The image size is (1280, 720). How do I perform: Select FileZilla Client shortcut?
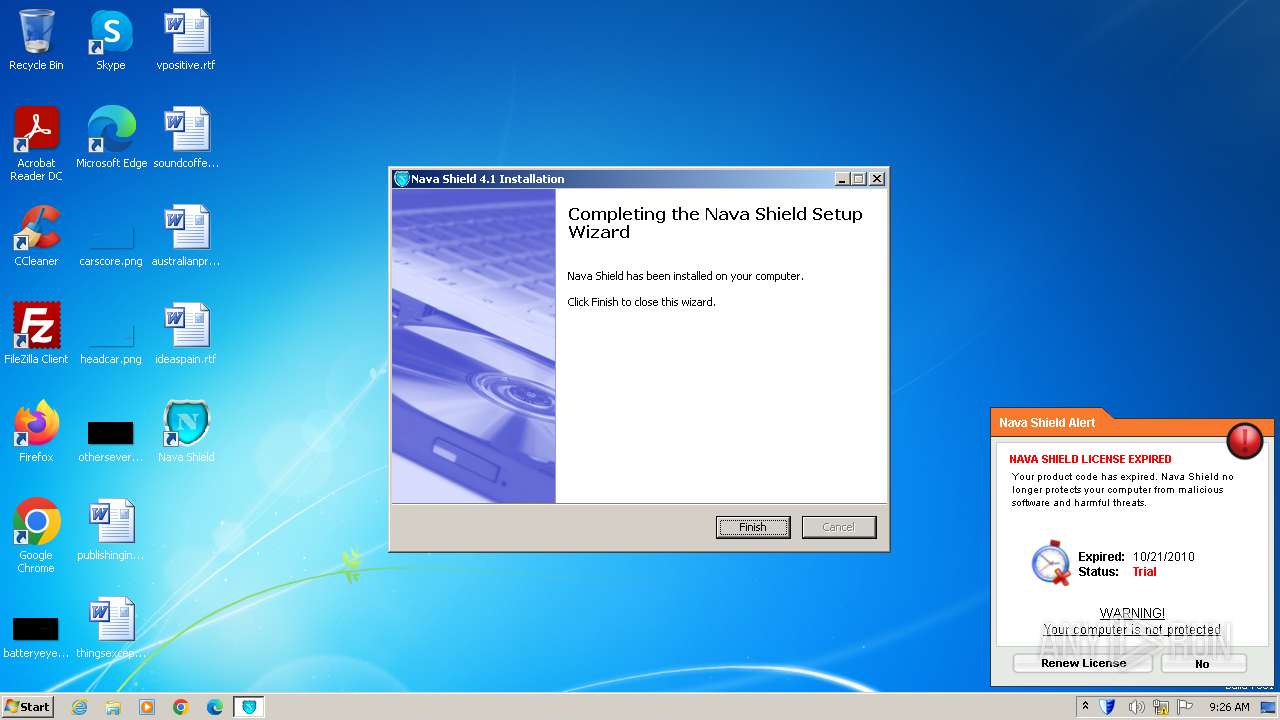[36, 334]
